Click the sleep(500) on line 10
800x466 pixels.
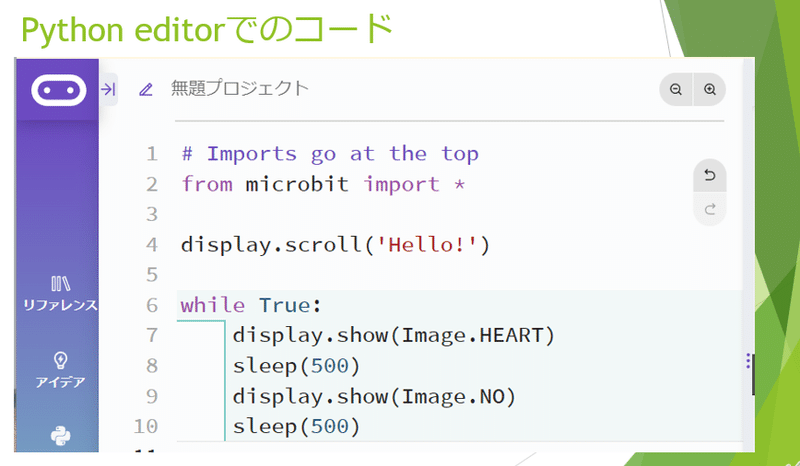[x=296, y=427]
